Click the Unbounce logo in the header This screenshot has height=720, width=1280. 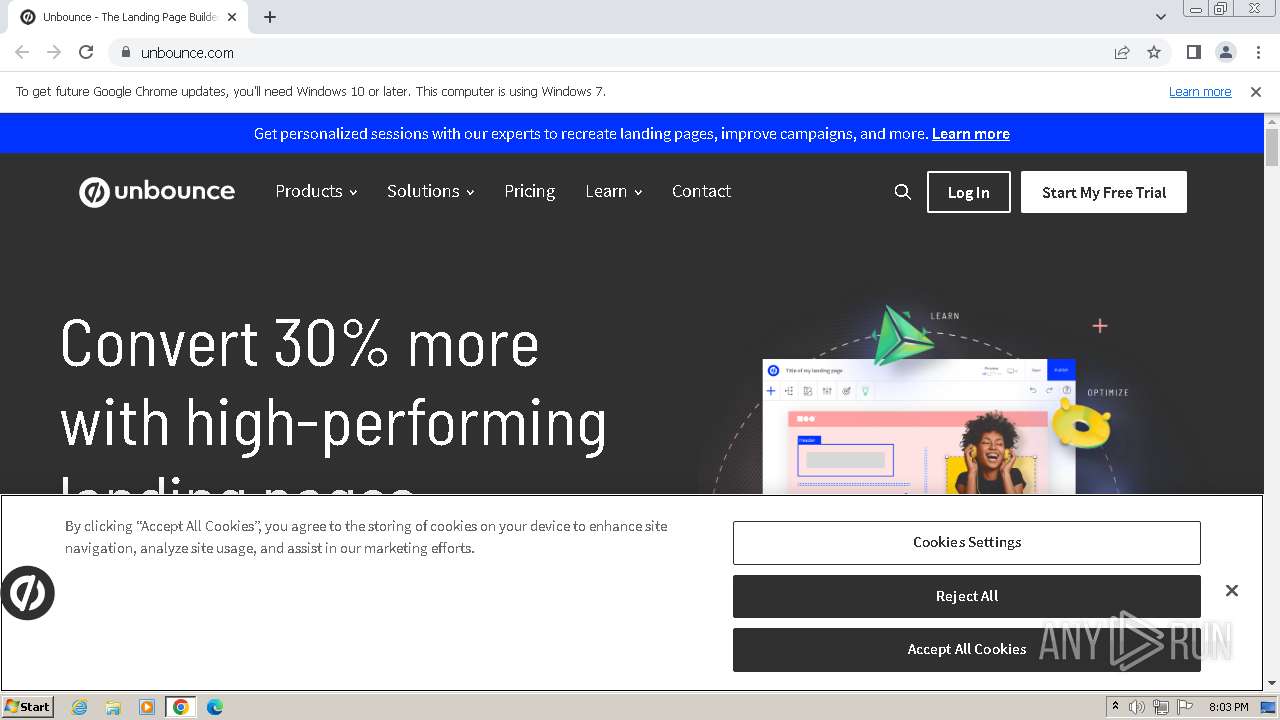[157, 192]
